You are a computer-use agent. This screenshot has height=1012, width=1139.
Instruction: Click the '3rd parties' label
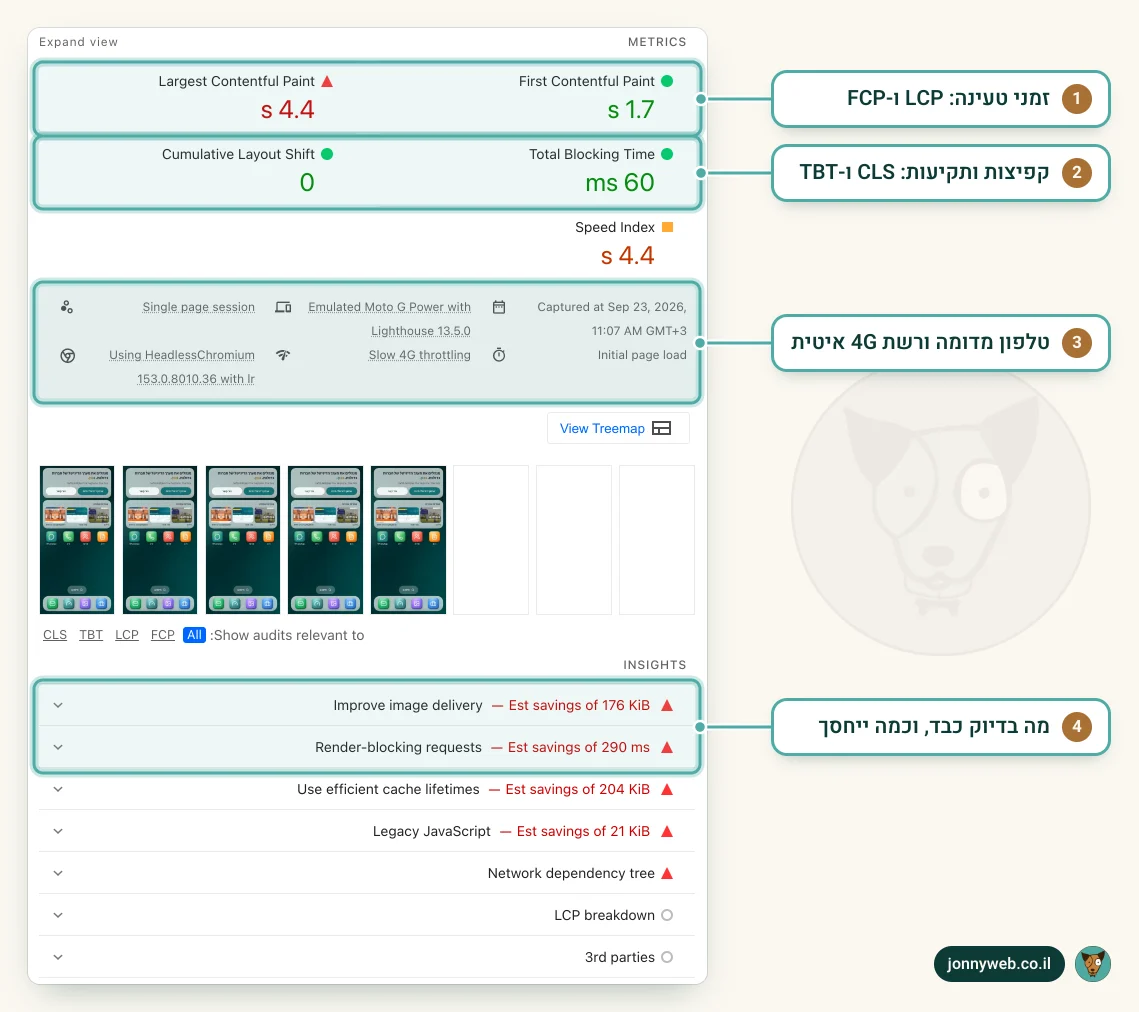pyautogui.click(x=620, y=958)
